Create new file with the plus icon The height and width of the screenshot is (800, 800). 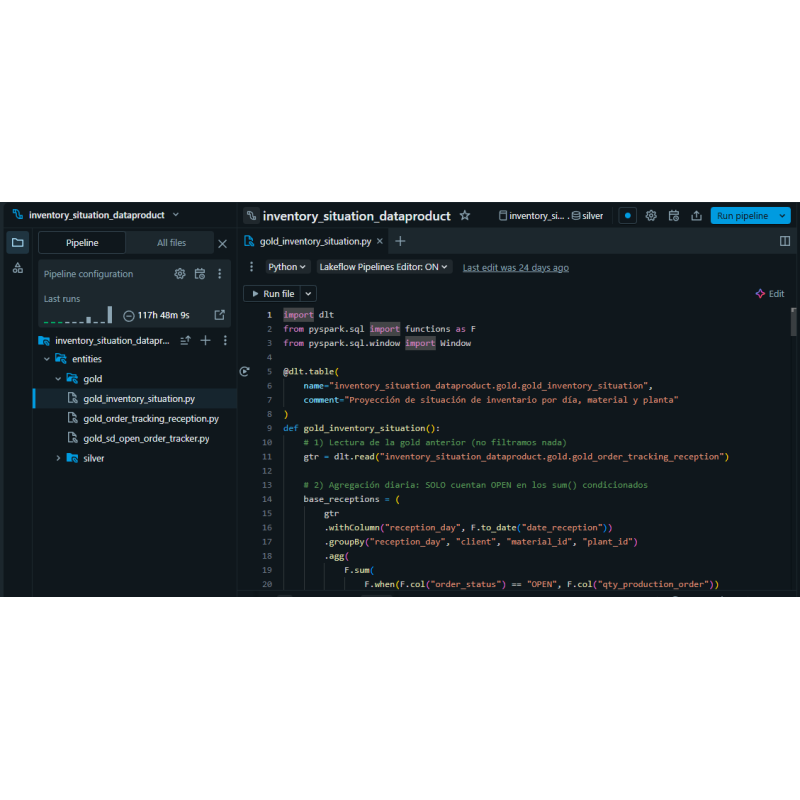[x=399, y=241]
